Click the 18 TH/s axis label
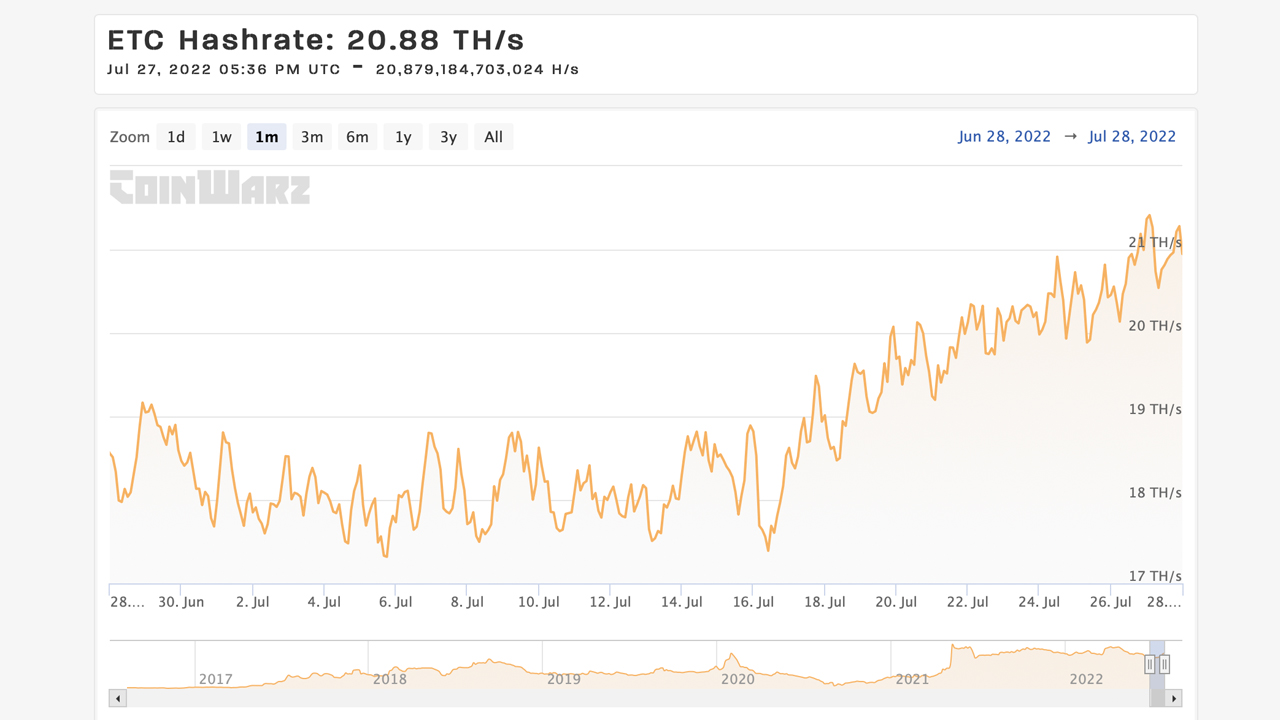This screenshot has width=1280, height=720. click(x=1155, y=492)
